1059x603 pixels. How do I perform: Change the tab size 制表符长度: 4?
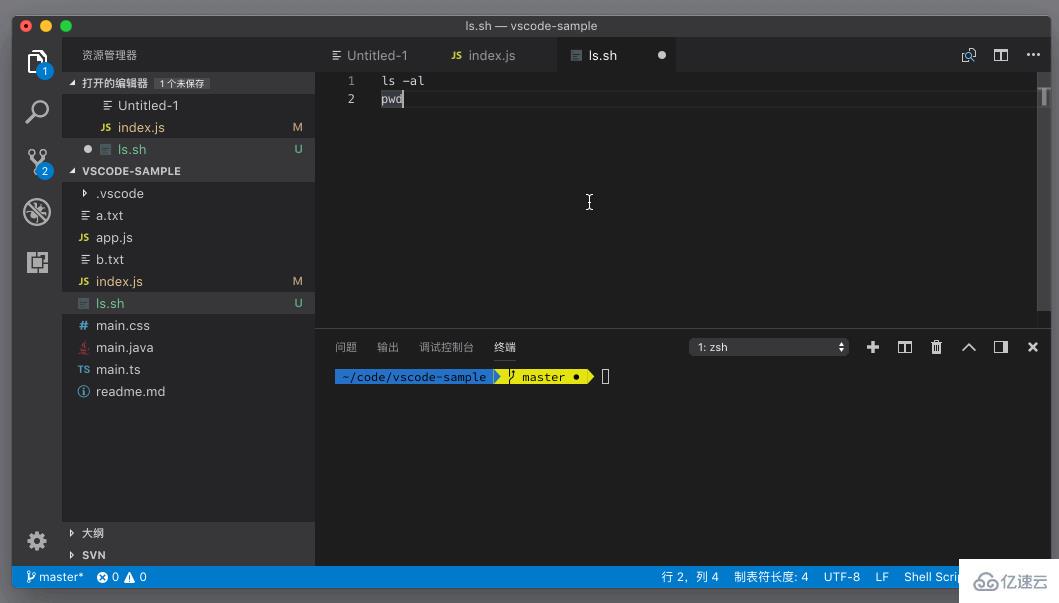click(x=771, y=577)
